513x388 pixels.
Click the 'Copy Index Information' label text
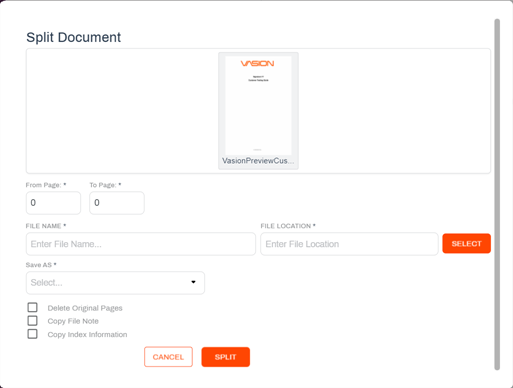pyautogui.click(x=87, y=334)
